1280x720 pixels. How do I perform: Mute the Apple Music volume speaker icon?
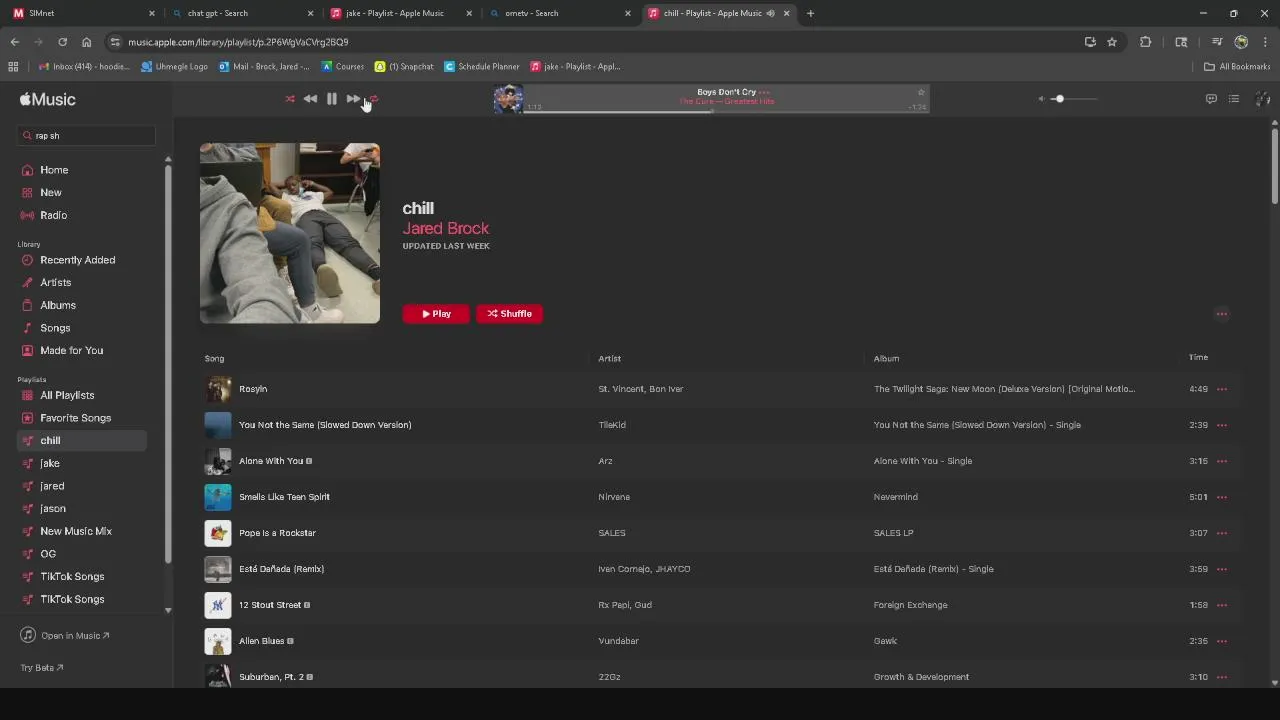click(x=1041, y=99)
